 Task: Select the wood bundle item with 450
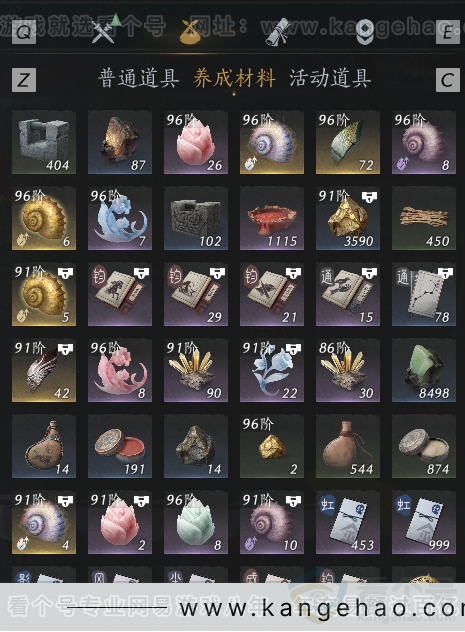(424, 218)
